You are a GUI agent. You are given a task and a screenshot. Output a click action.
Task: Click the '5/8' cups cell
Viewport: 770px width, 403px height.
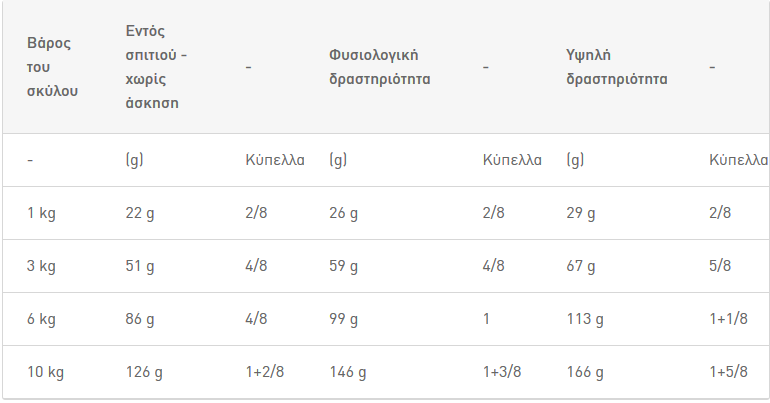720,266
